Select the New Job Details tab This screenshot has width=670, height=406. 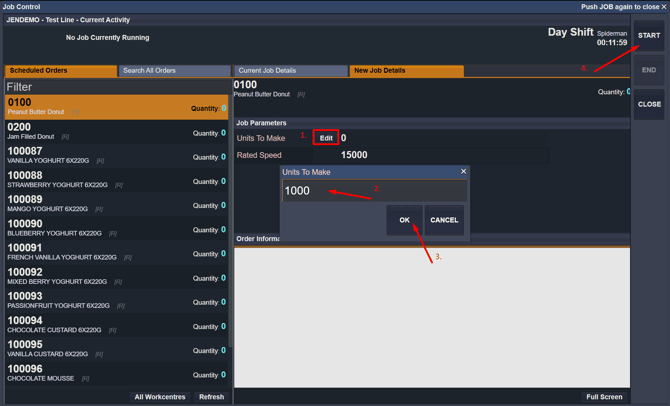(x=406, y=71)
